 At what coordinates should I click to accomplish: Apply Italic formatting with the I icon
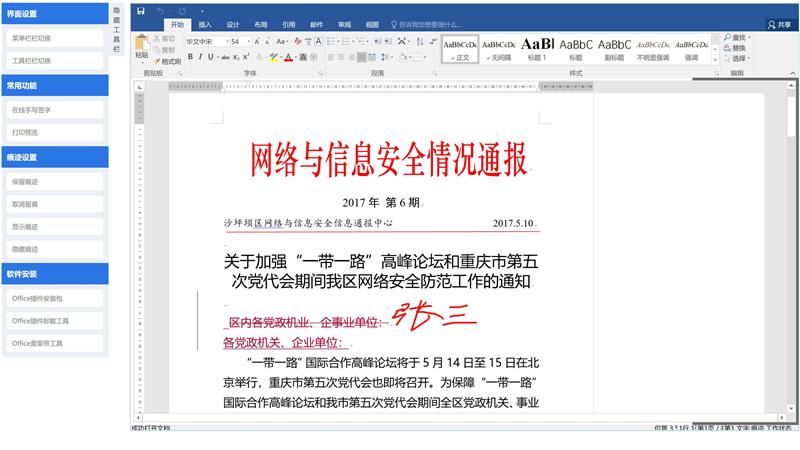(200, 57)
